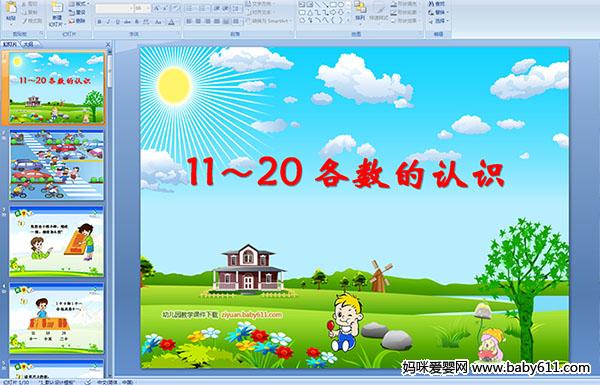
Task: Toggle Underline formatting
Action: (x=118, y=22)
